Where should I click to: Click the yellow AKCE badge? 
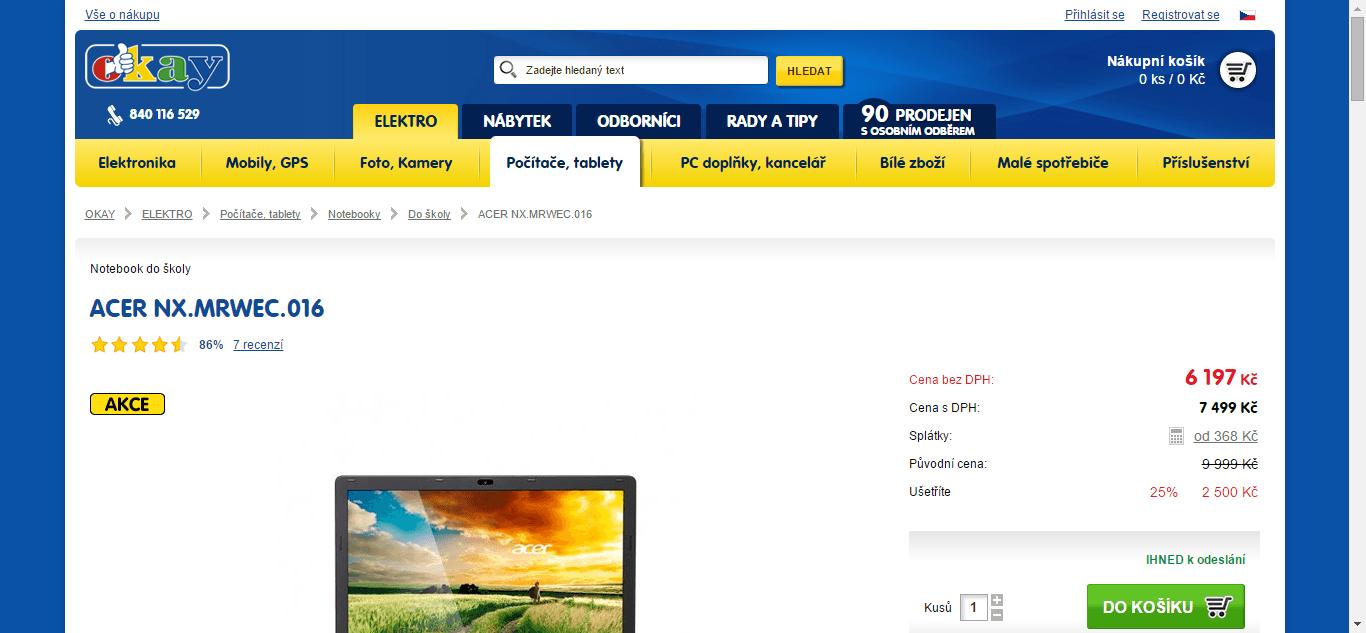127,404
